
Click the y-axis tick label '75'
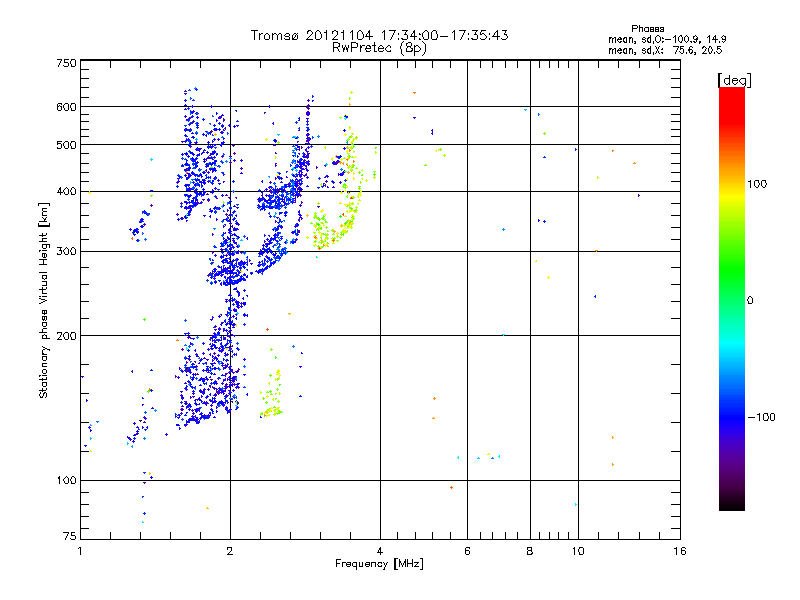click(70, 536)
